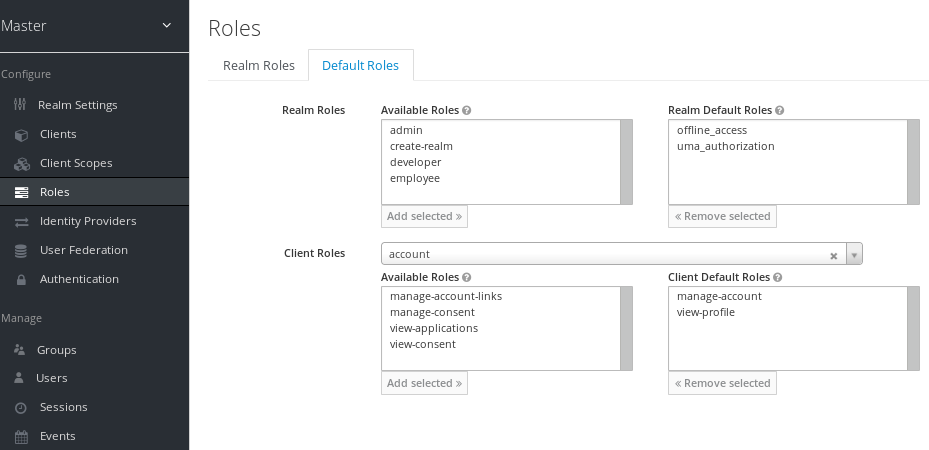Show help for Client Default Roles
The width and height of the screenshot is (929, 450).
[778, 277]
